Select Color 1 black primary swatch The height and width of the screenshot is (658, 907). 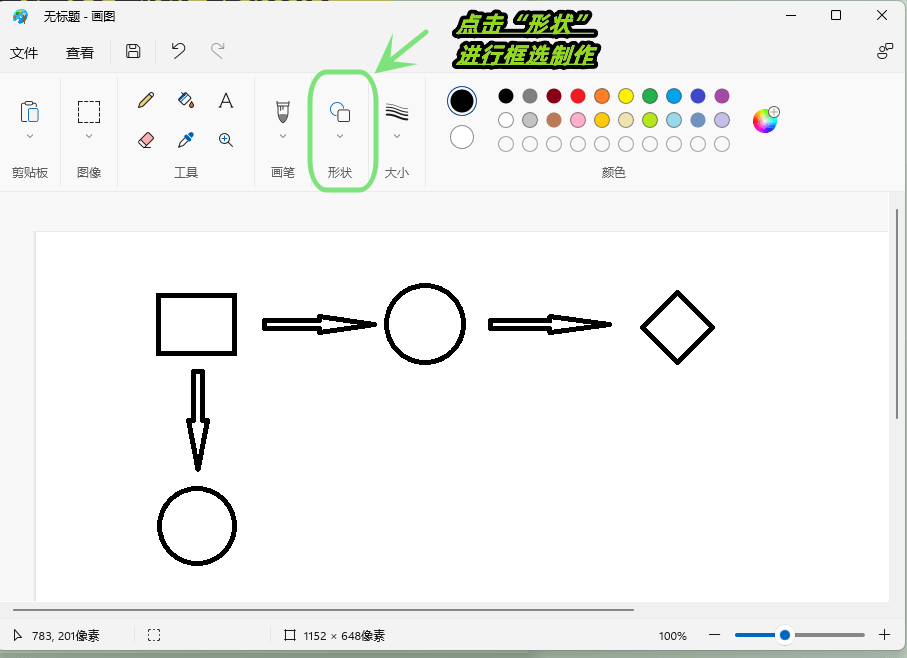tap(462, 101)
